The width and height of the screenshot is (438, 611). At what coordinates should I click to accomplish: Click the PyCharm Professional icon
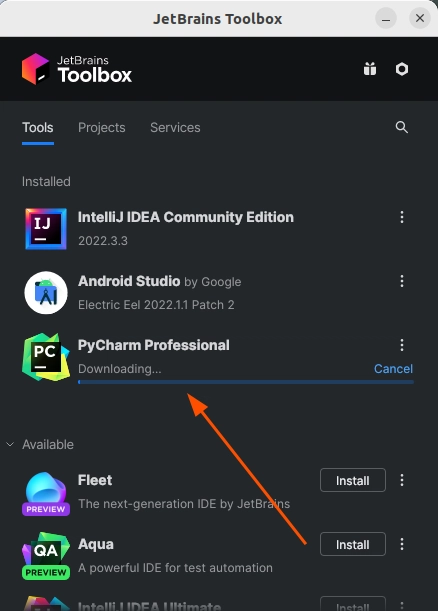[x=46, y=357]
